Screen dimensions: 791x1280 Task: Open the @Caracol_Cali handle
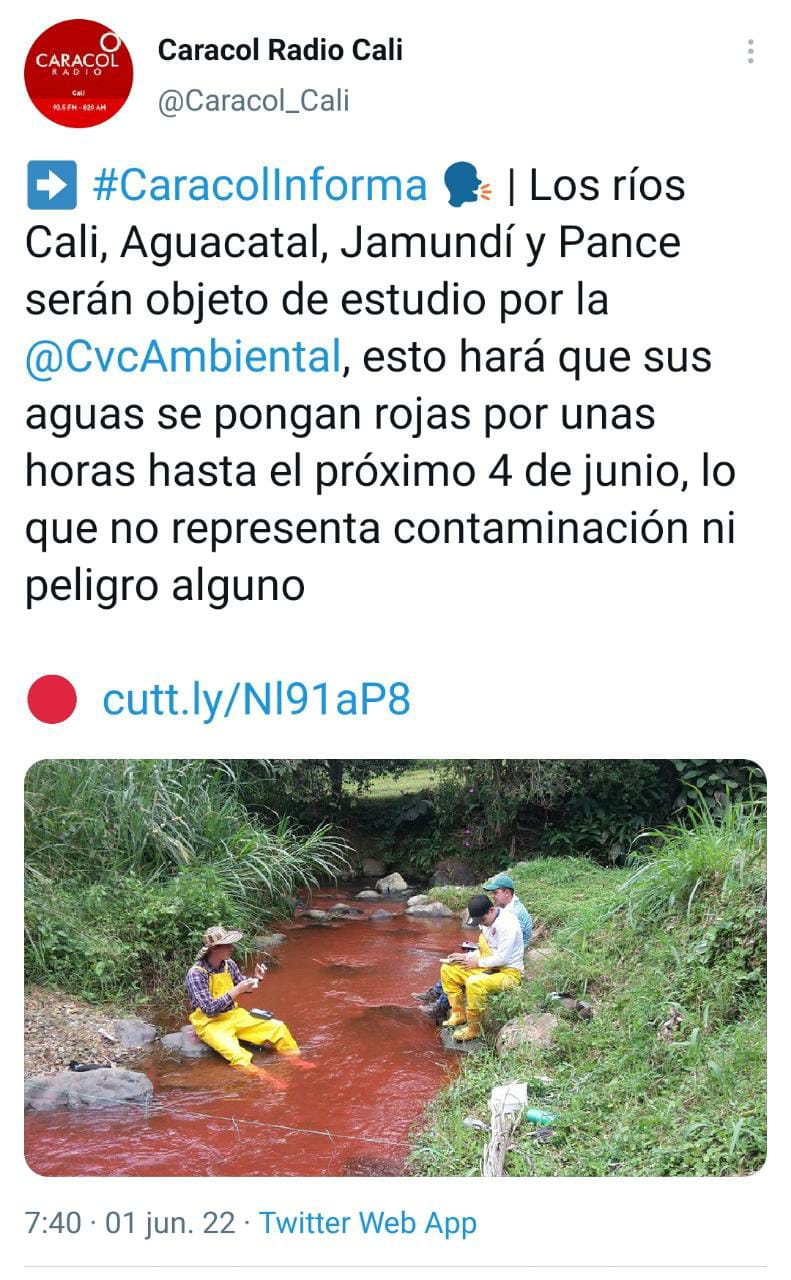coord(253,101)
